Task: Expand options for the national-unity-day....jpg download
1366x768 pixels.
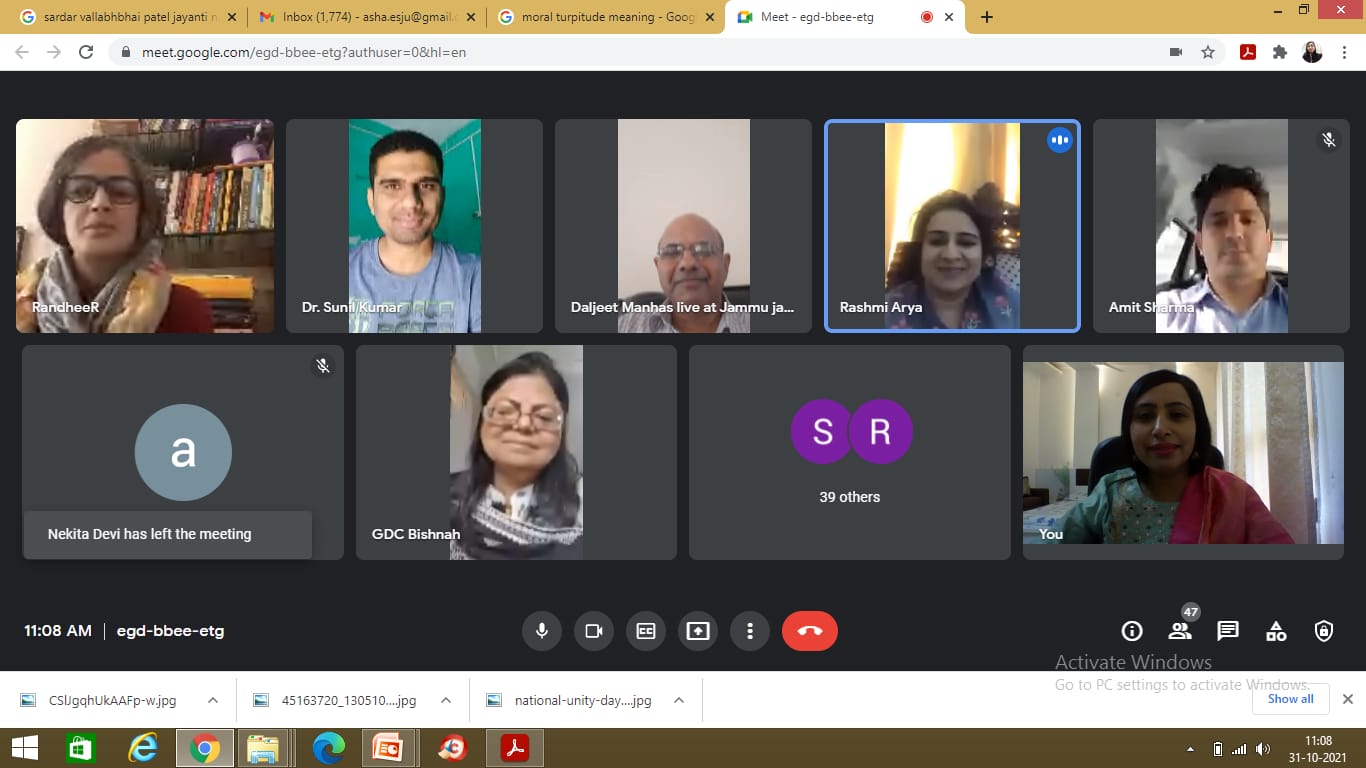Action: 679,700
